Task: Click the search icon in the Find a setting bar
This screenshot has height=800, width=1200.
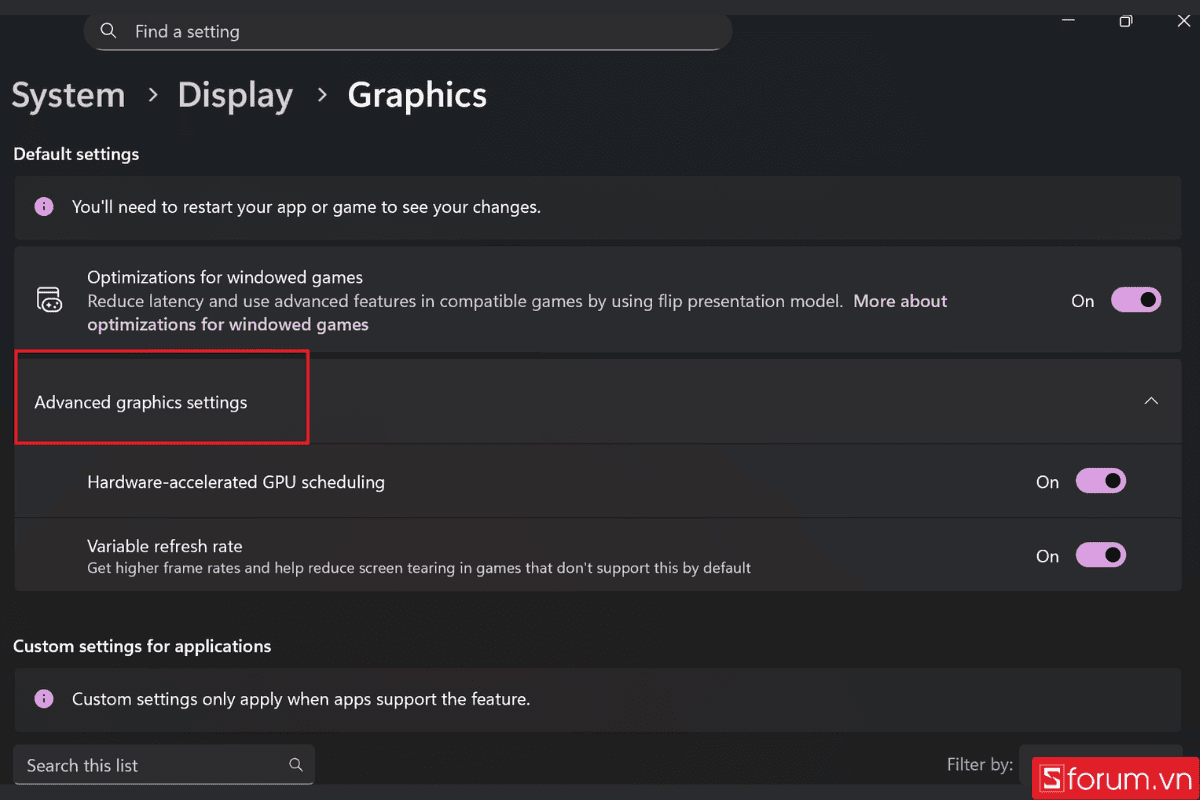Action: (108, 31)
